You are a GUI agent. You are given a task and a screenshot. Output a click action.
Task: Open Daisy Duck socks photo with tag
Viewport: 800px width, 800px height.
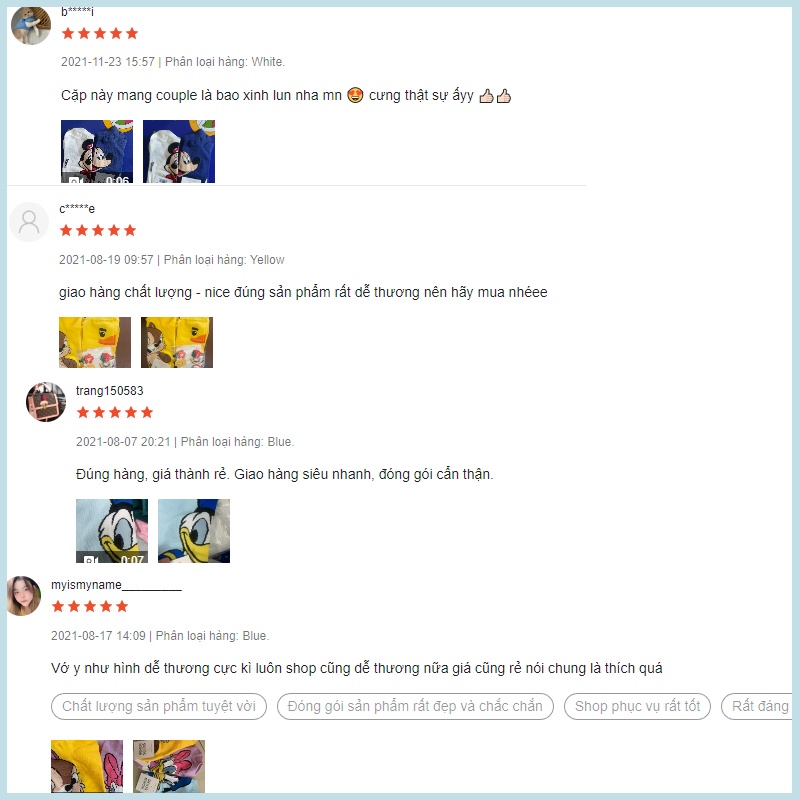point(169,766)
